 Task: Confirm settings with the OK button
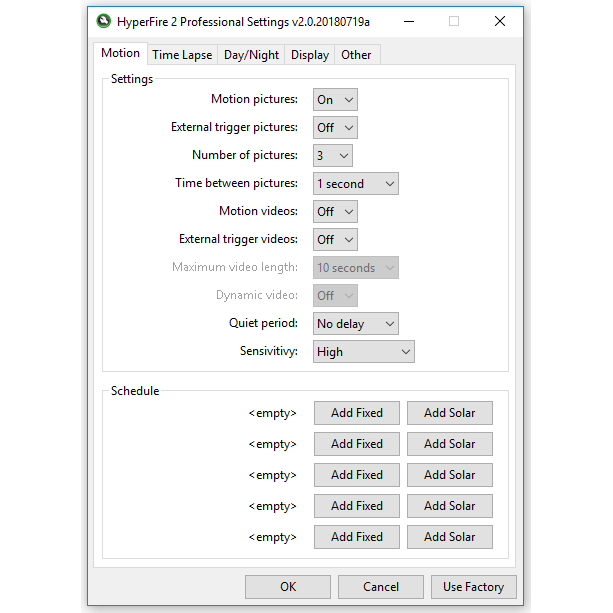click(x=288, y=587)
